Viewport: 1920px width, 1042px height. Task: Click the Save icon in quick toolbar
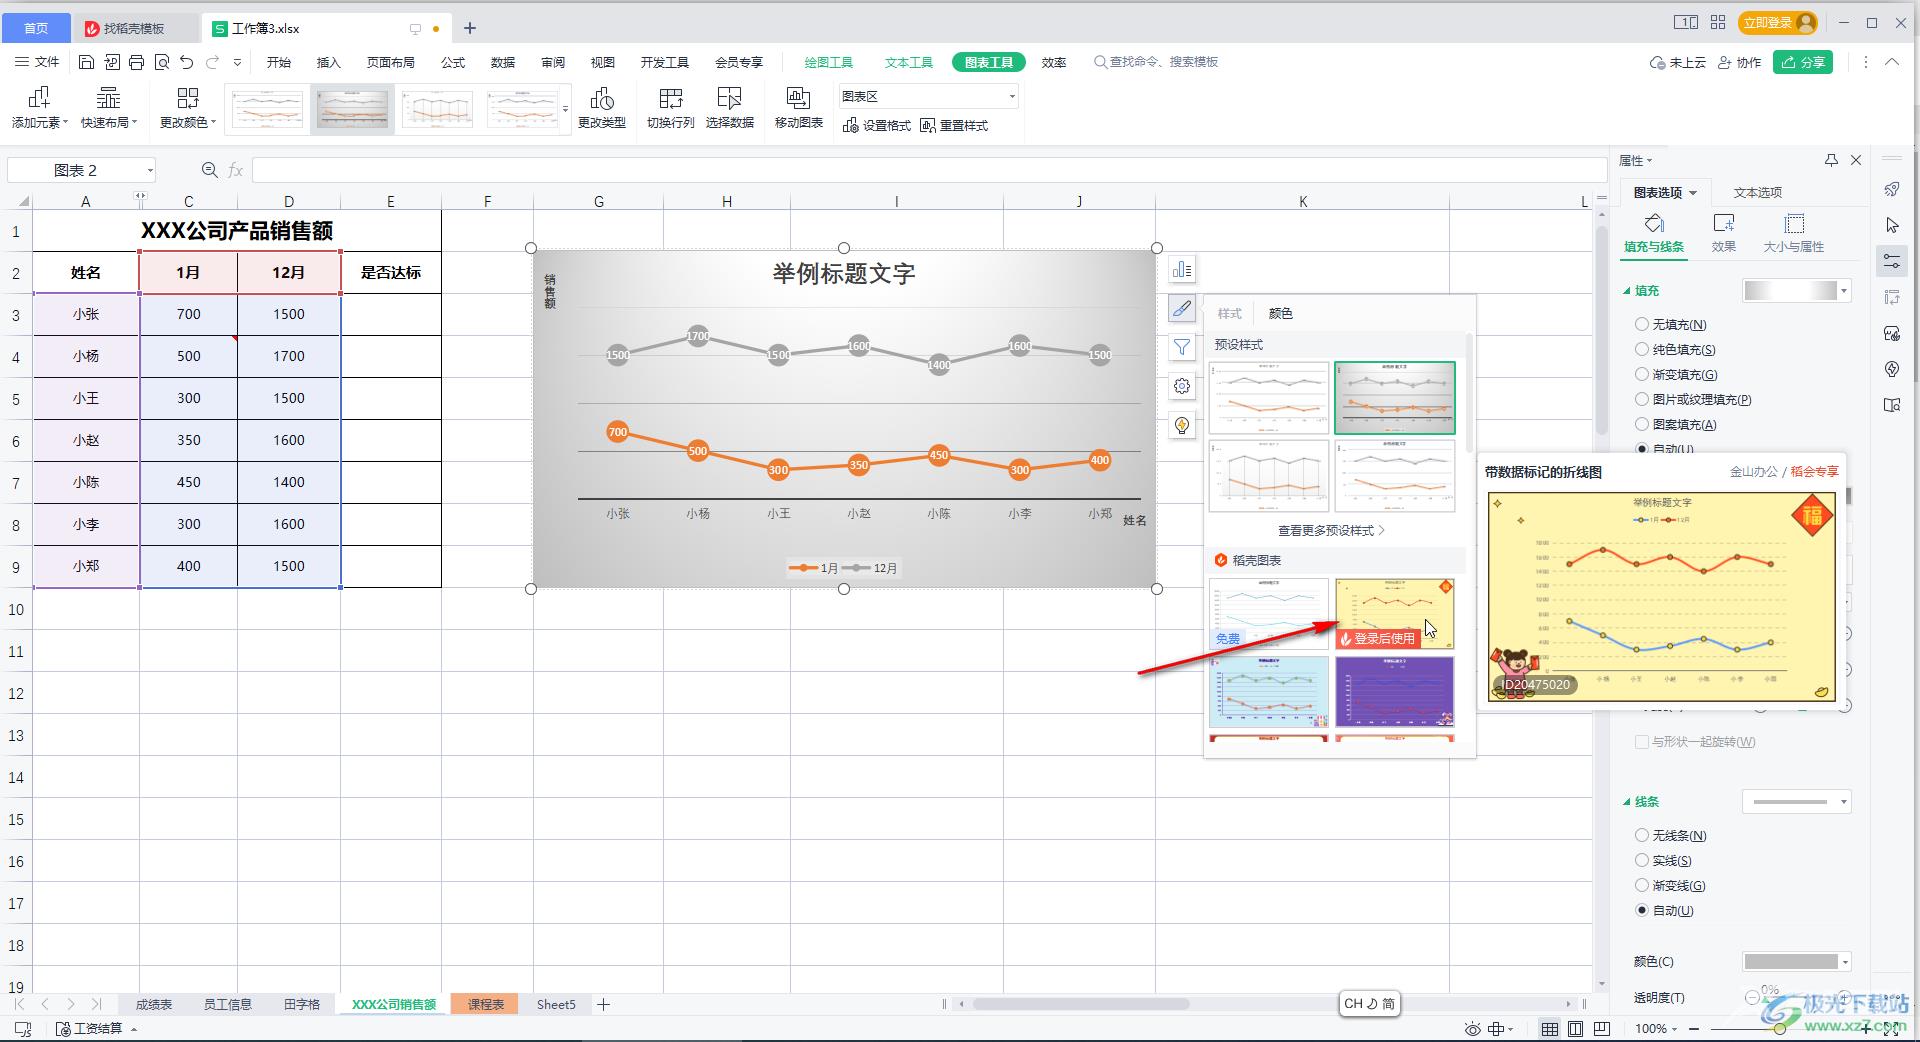tap(86, 62)
